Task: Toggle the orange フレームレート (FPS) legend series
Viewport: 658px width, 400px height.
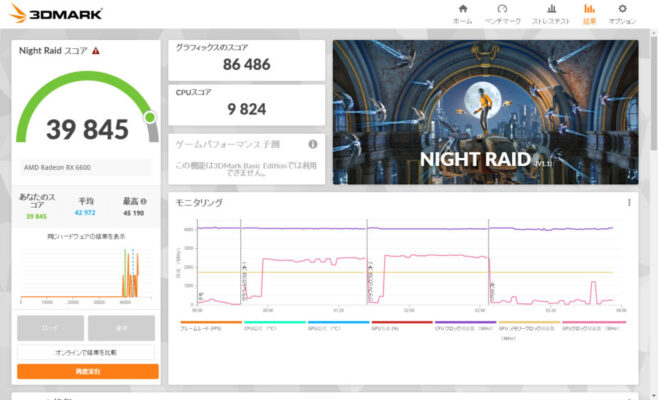Action: coord(211,326)
